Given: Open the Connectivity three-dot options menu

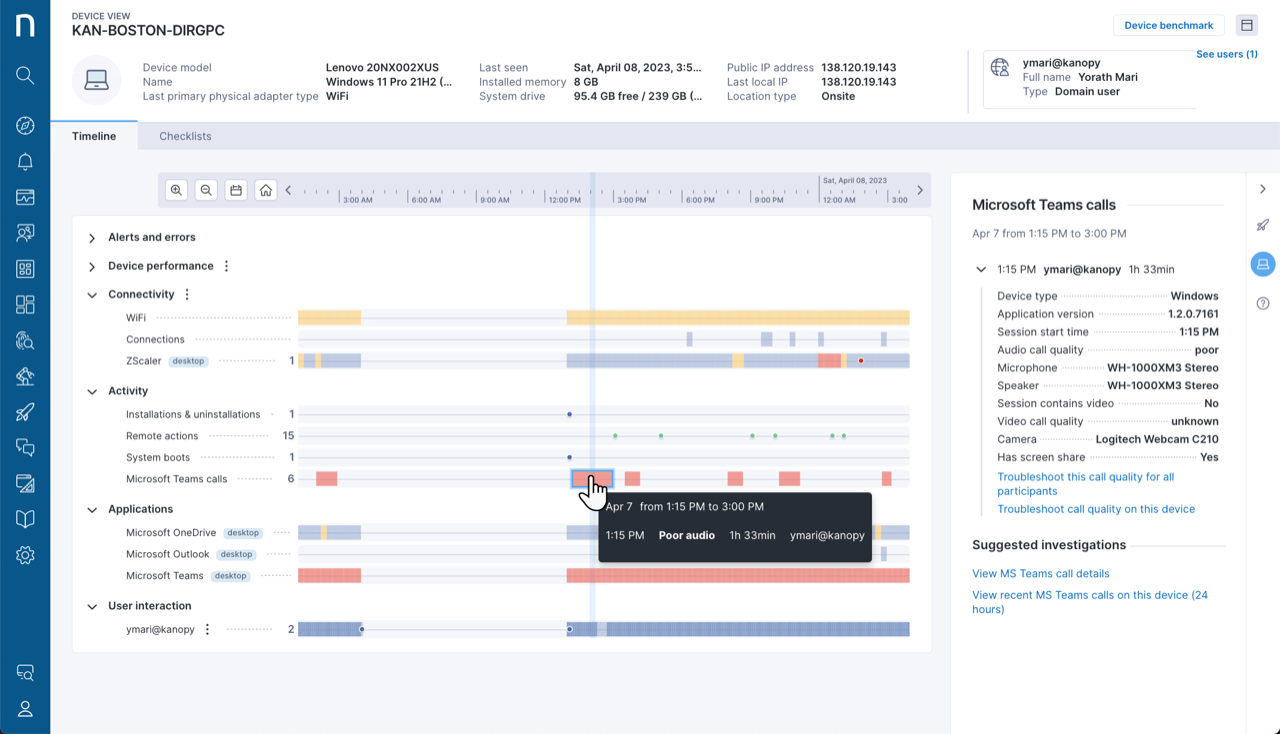Looking at the screenshot, I should tap(187, 295).
